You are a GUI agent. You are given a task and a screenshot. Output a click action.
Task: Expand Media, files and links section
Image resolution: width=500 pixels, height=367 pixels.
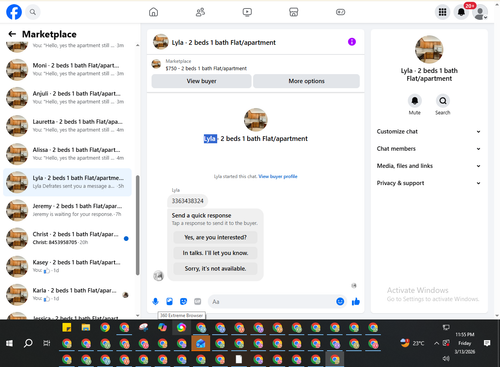click(x=429, y=166)
